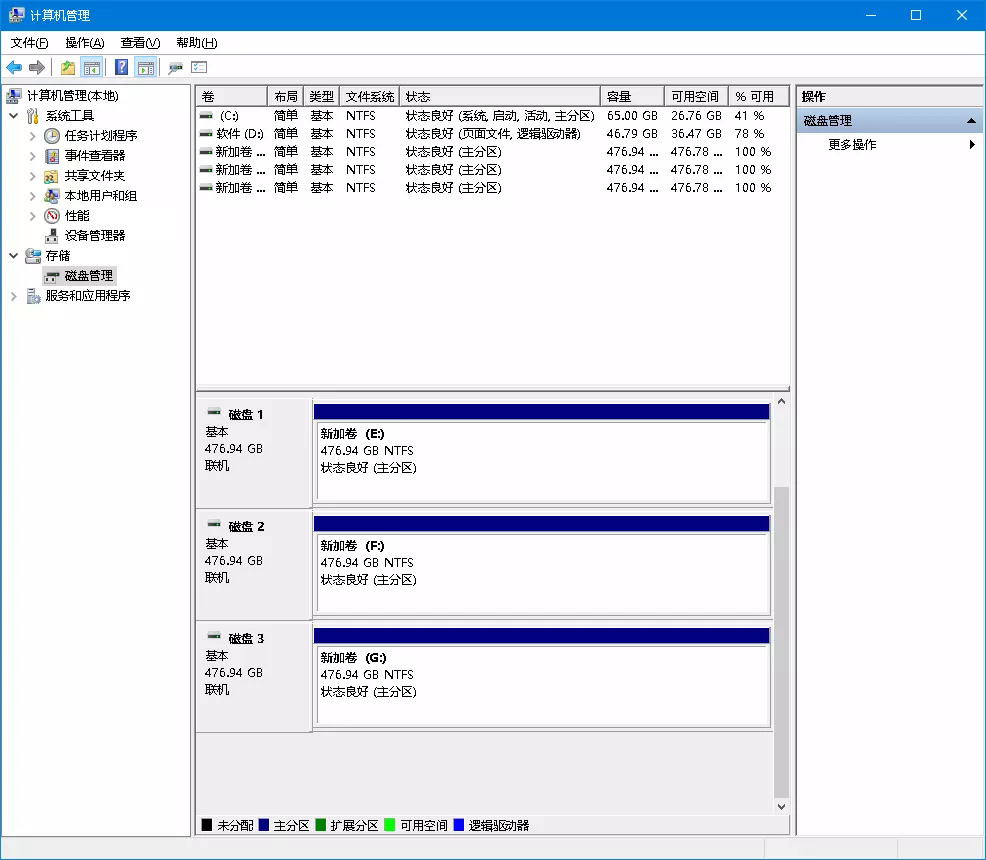Toggle the show/hide action pane icon
This screenshot has width=986, height=860.
coord(146,67)
